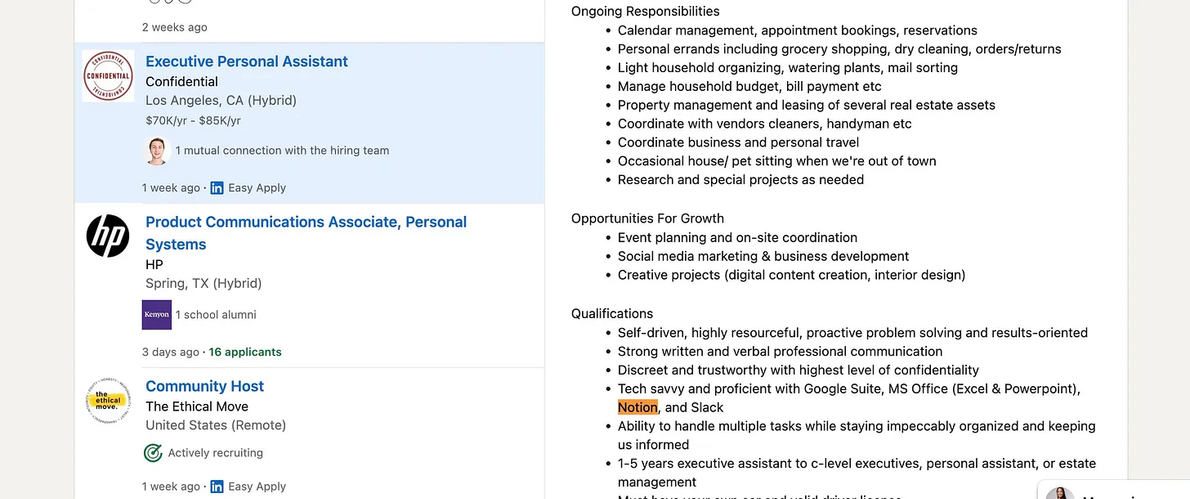1190x499 pixels.
Task: Open the Confidential company logo
Action: coord(108,76)
